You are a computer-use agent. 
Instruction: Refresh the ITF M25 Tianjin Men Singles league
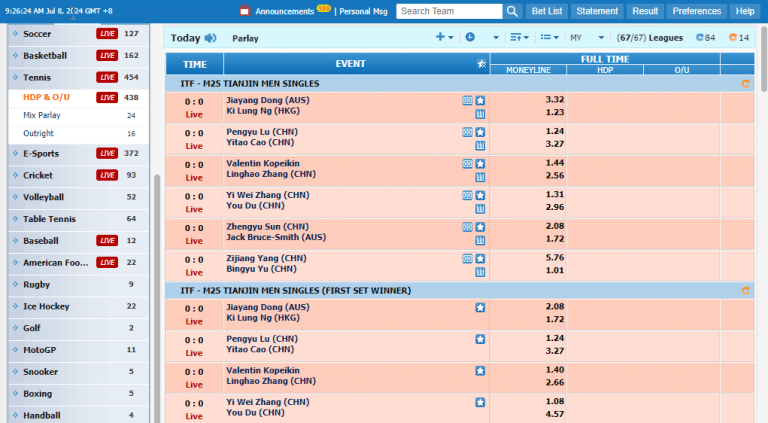745,84
